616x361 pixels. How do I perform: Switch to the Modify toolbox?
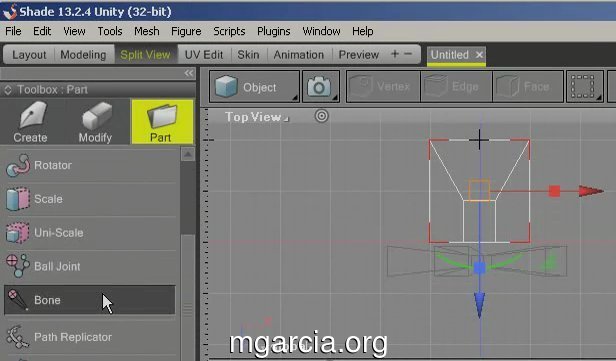click(95, 121)
